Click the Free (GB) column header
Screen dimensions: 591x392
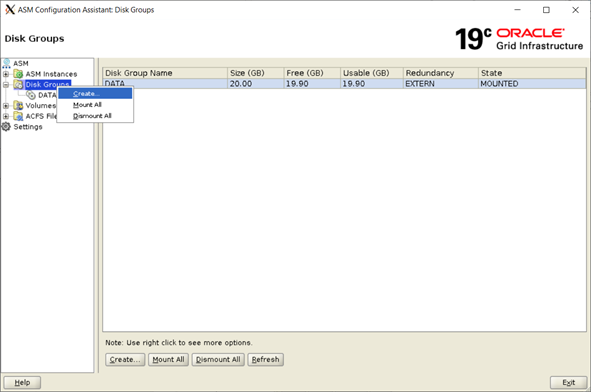(312, 73)
